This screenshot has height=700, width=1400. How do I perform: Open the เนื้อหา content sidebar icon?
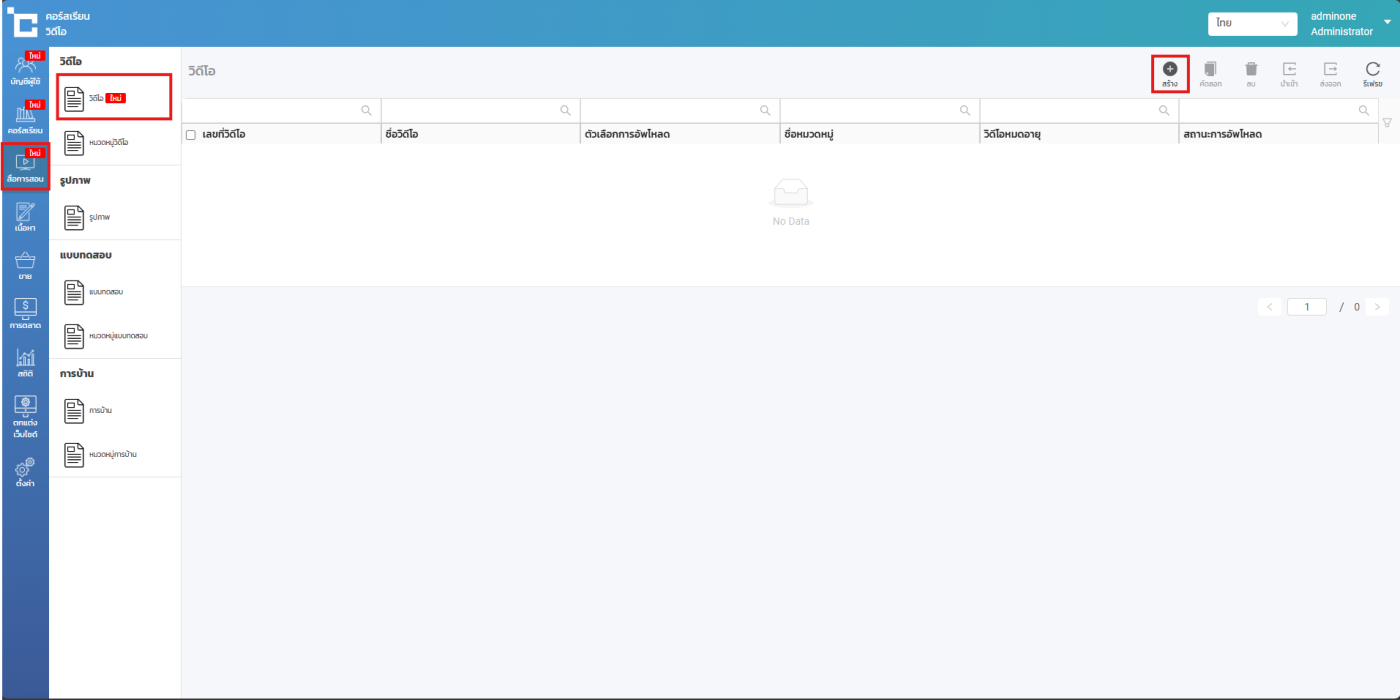click(x=25, y=216)
